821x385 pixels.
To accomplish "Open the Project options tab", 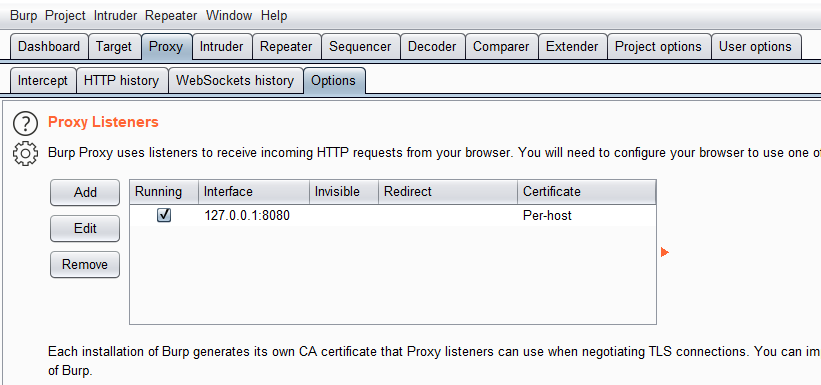I will [658, 47].
